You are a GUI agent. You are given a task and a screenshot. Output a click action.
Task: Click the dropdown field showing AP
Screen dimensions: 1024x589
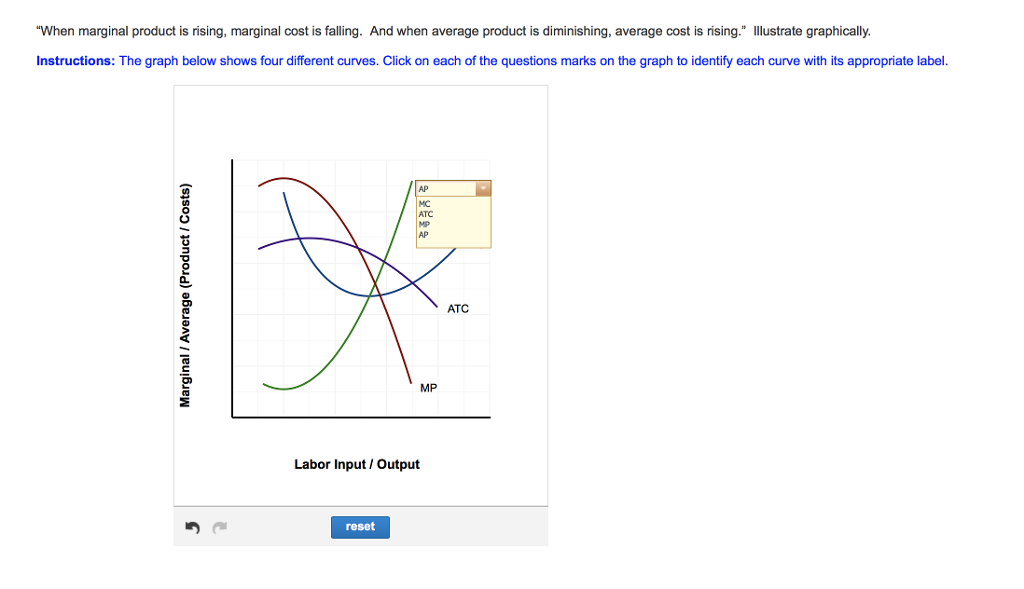click(445, 188)
